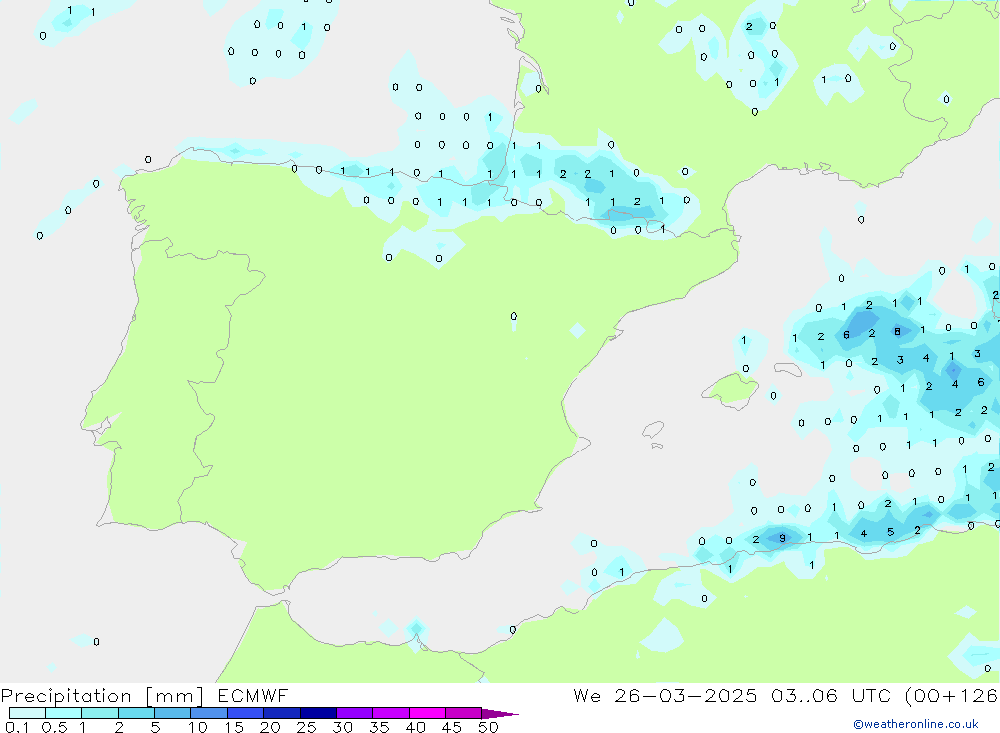Click the '0.5' legend scale label

(x=54, y=727)
